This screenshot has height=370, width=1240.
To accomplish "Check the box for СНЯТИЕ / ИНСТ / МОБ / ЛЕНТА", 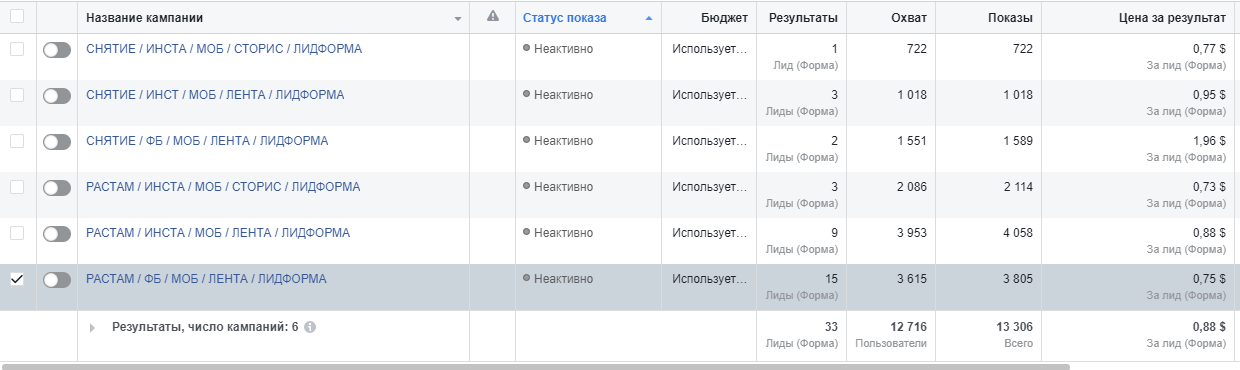I will point(17,95).
